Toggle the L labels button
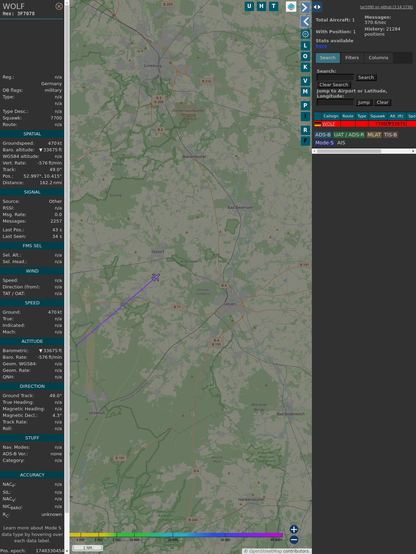This screenshot has height=554, width=416. 305,46
